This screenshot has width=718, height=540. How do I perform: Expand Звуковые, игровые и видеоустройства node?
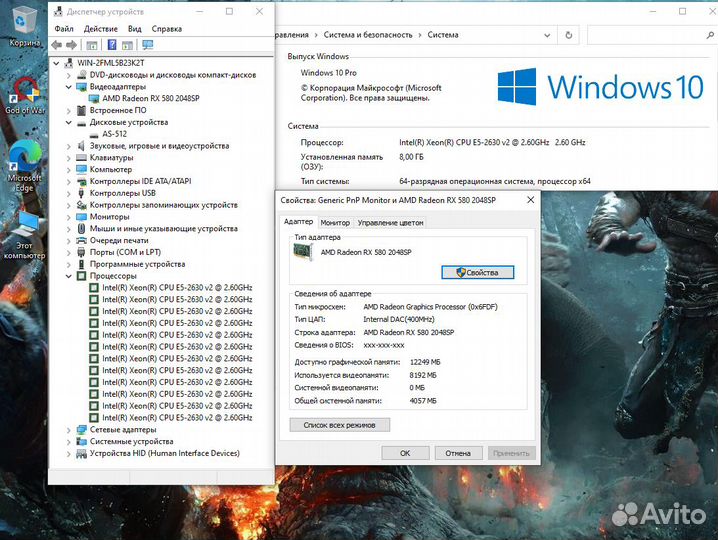pyautogui.click(x=69, y=146)
